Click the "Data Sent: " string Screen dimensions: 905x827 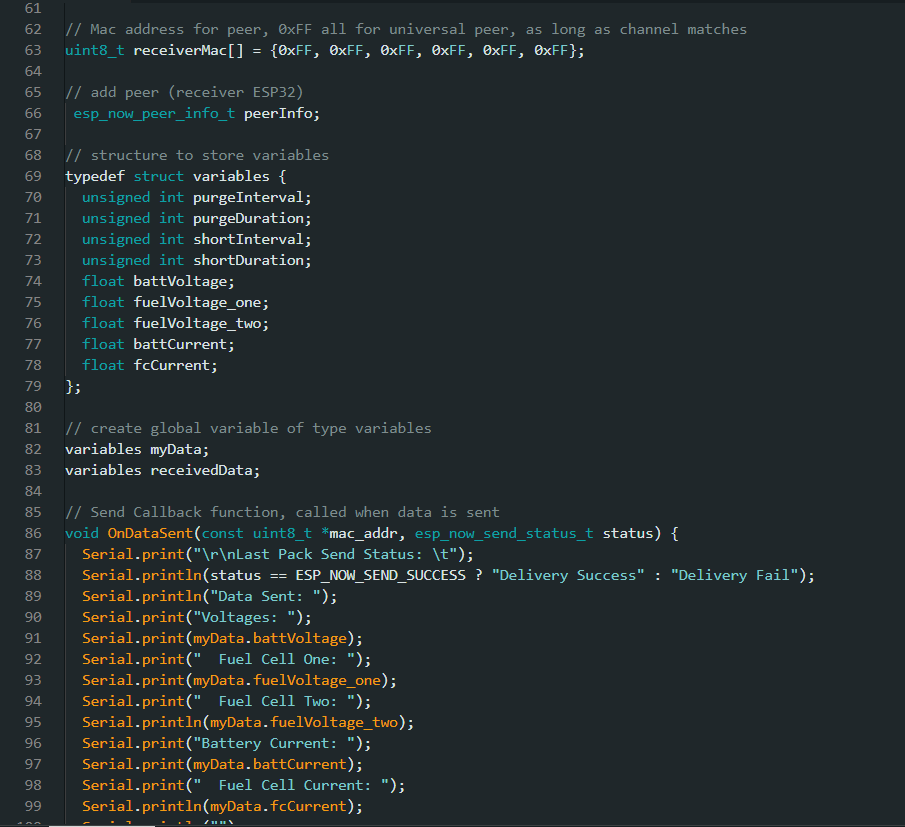click(x=265, y=596)
